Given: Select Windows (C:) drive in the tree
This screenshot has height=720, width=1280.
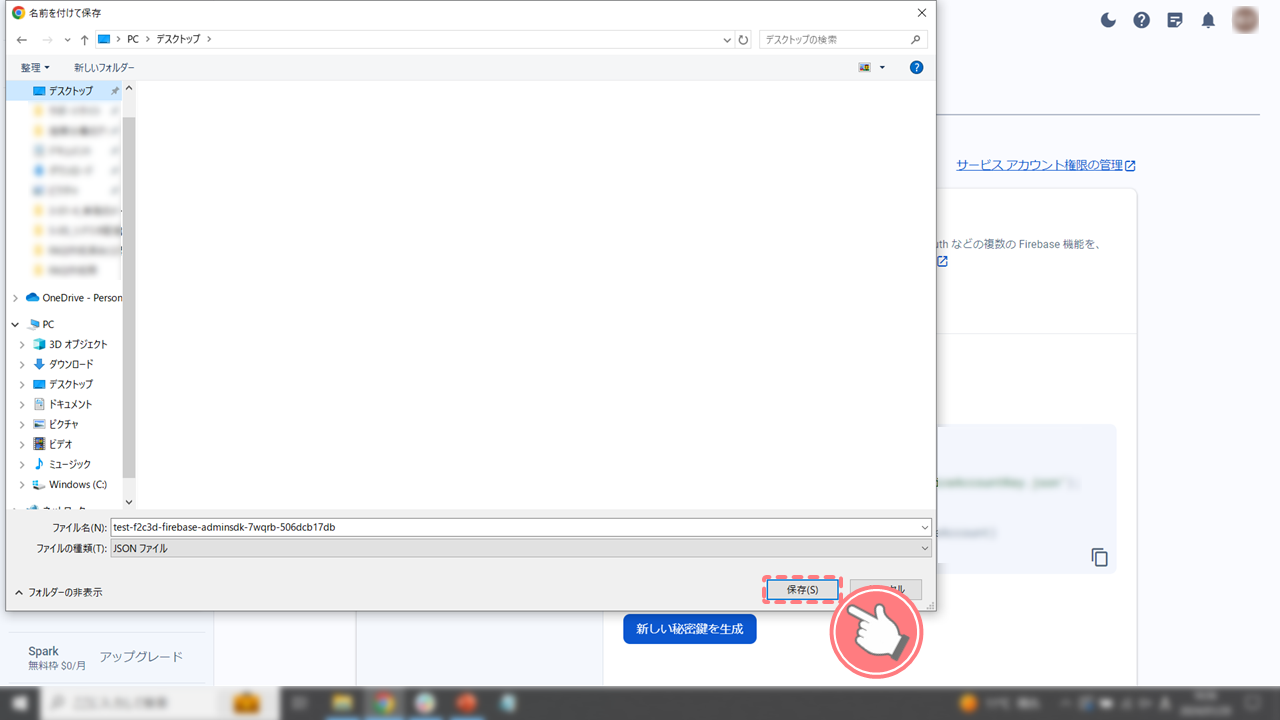Looking at the screenshot, I should point(70,484).
